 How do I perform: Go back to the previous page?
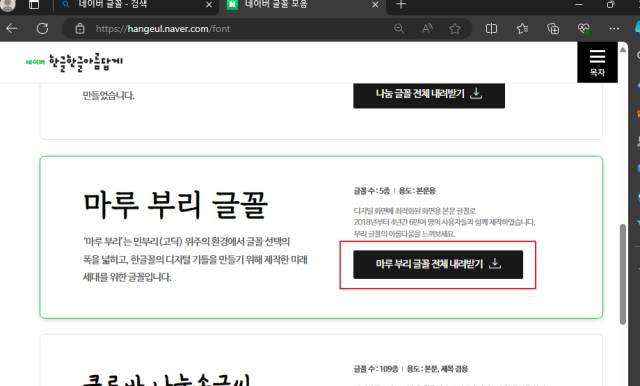click(x=12, y=29)
